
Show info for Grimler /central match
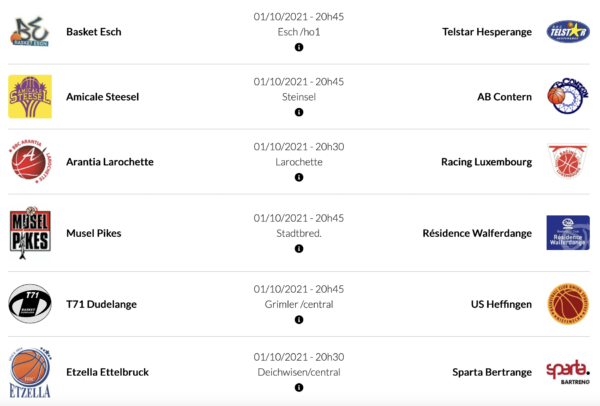coord(299,320)
